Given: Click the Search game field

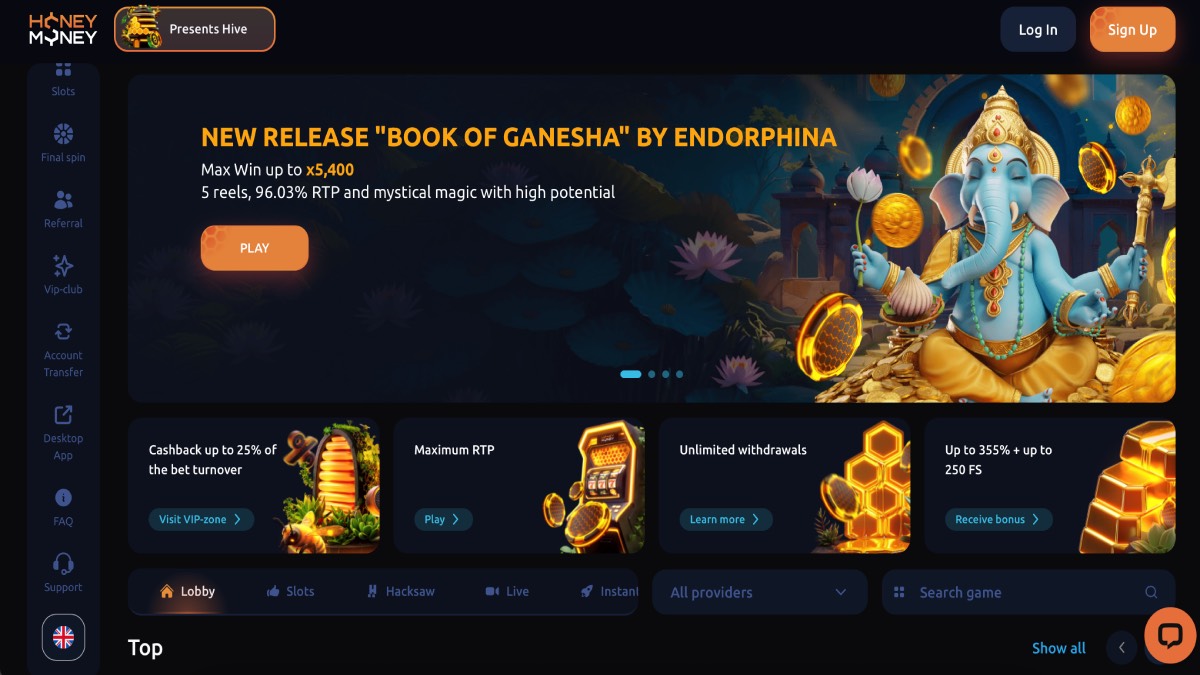Looking at the screenshot, I should click(x=1028, y=592).
